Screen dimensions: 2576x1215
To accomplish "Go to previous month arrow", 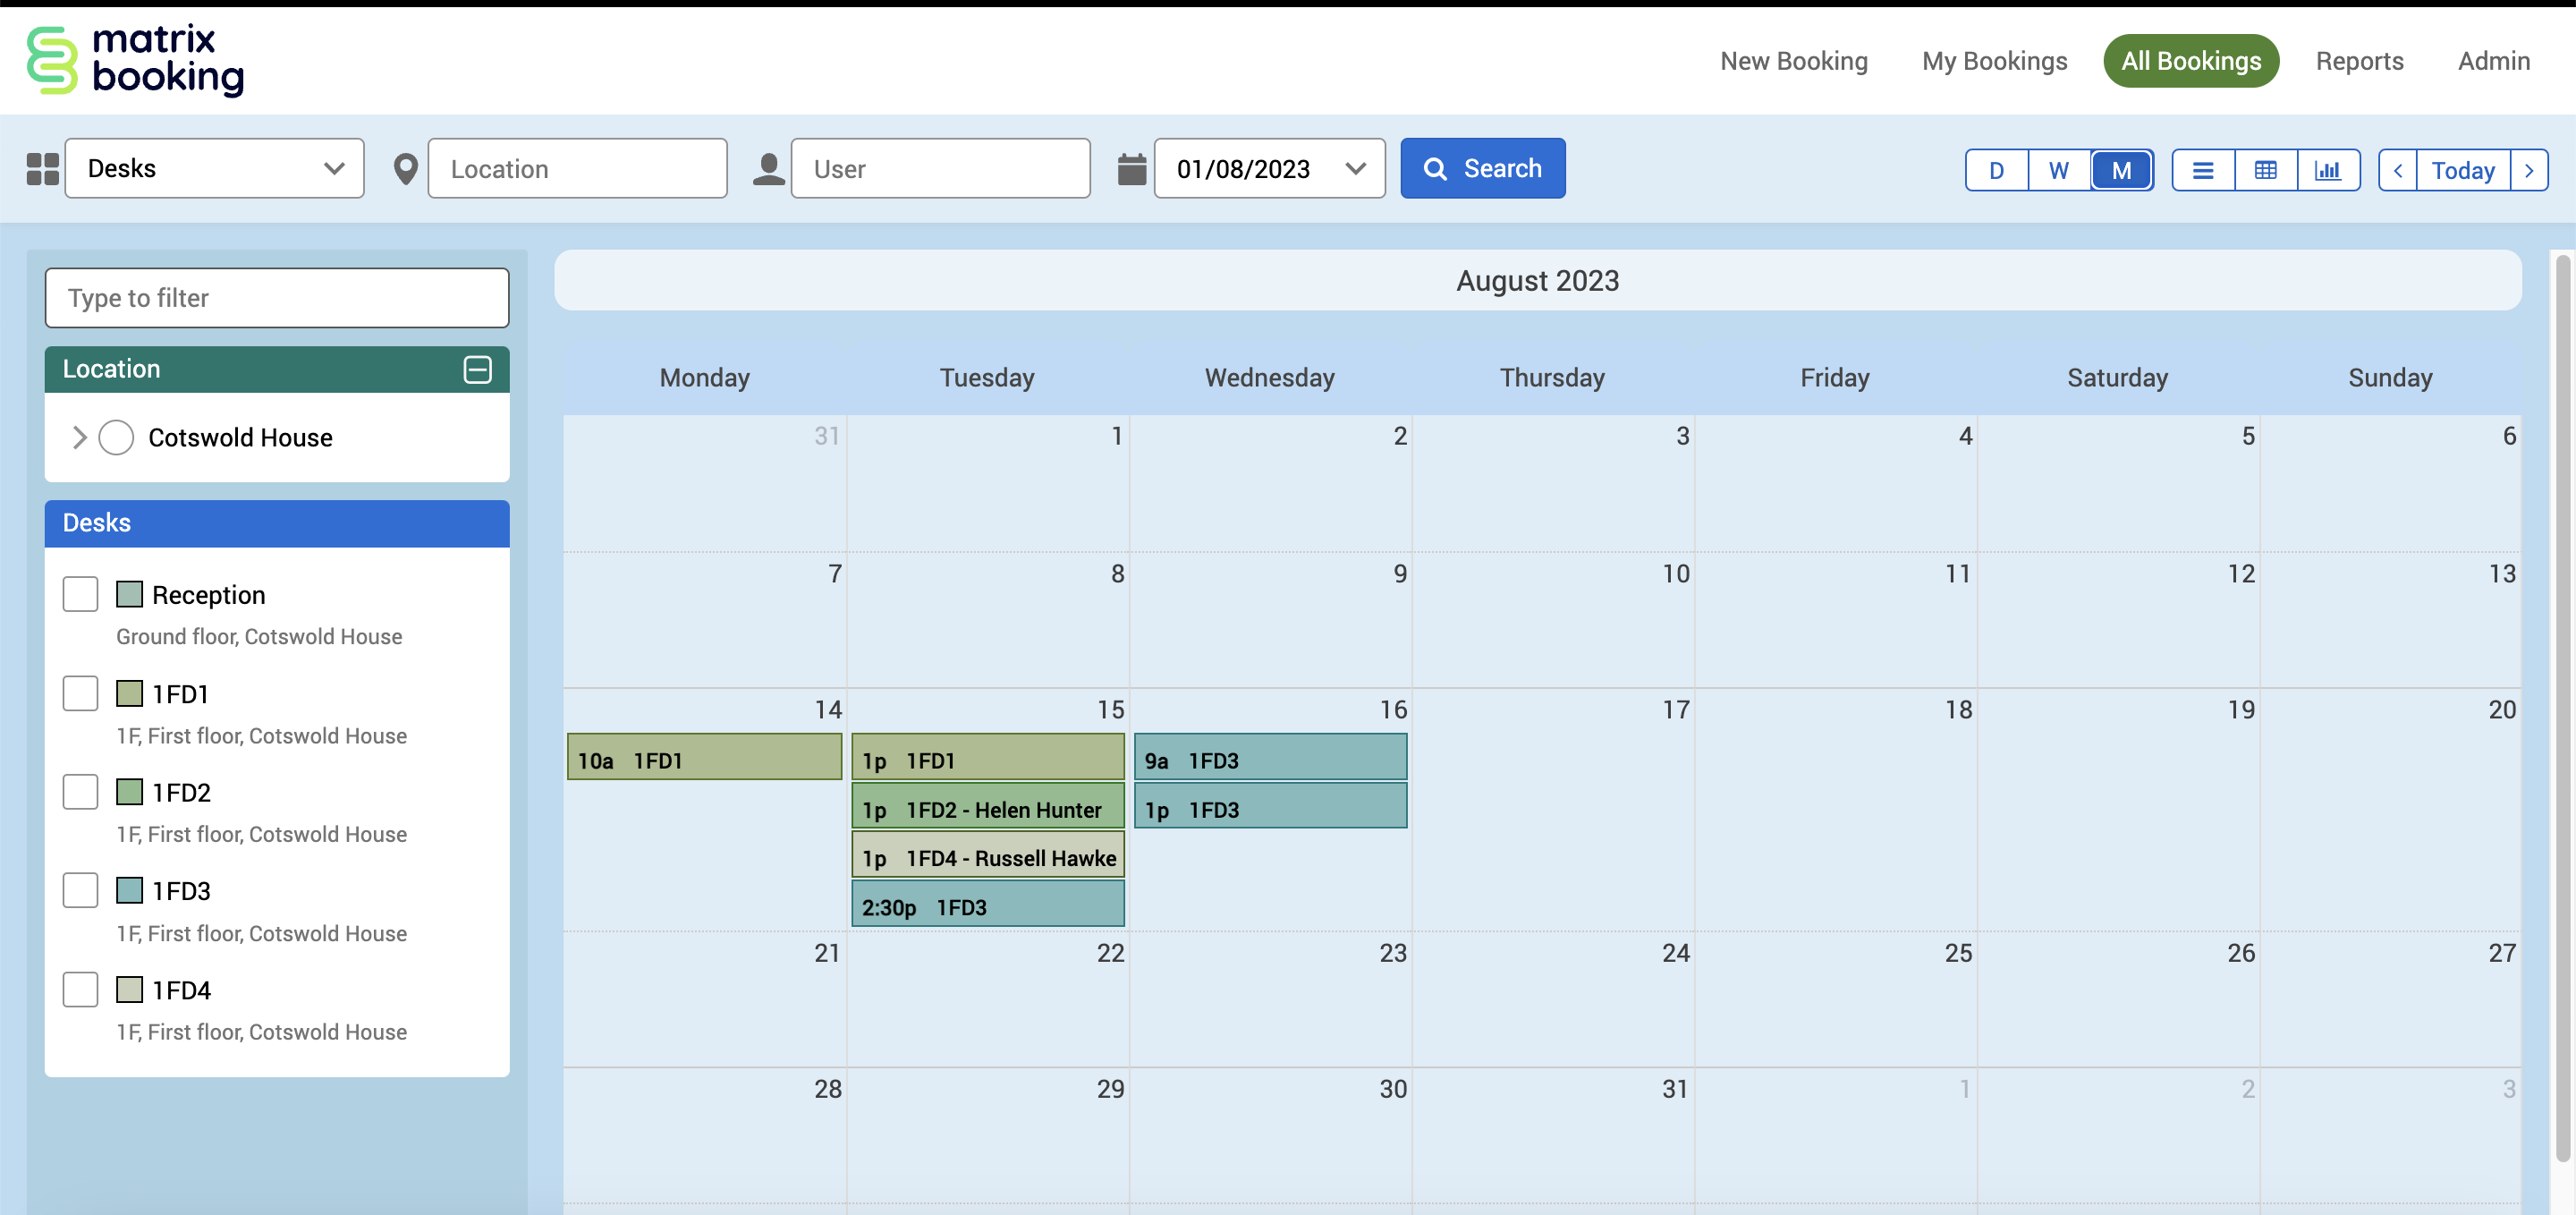I will [x=2397, y=170].
